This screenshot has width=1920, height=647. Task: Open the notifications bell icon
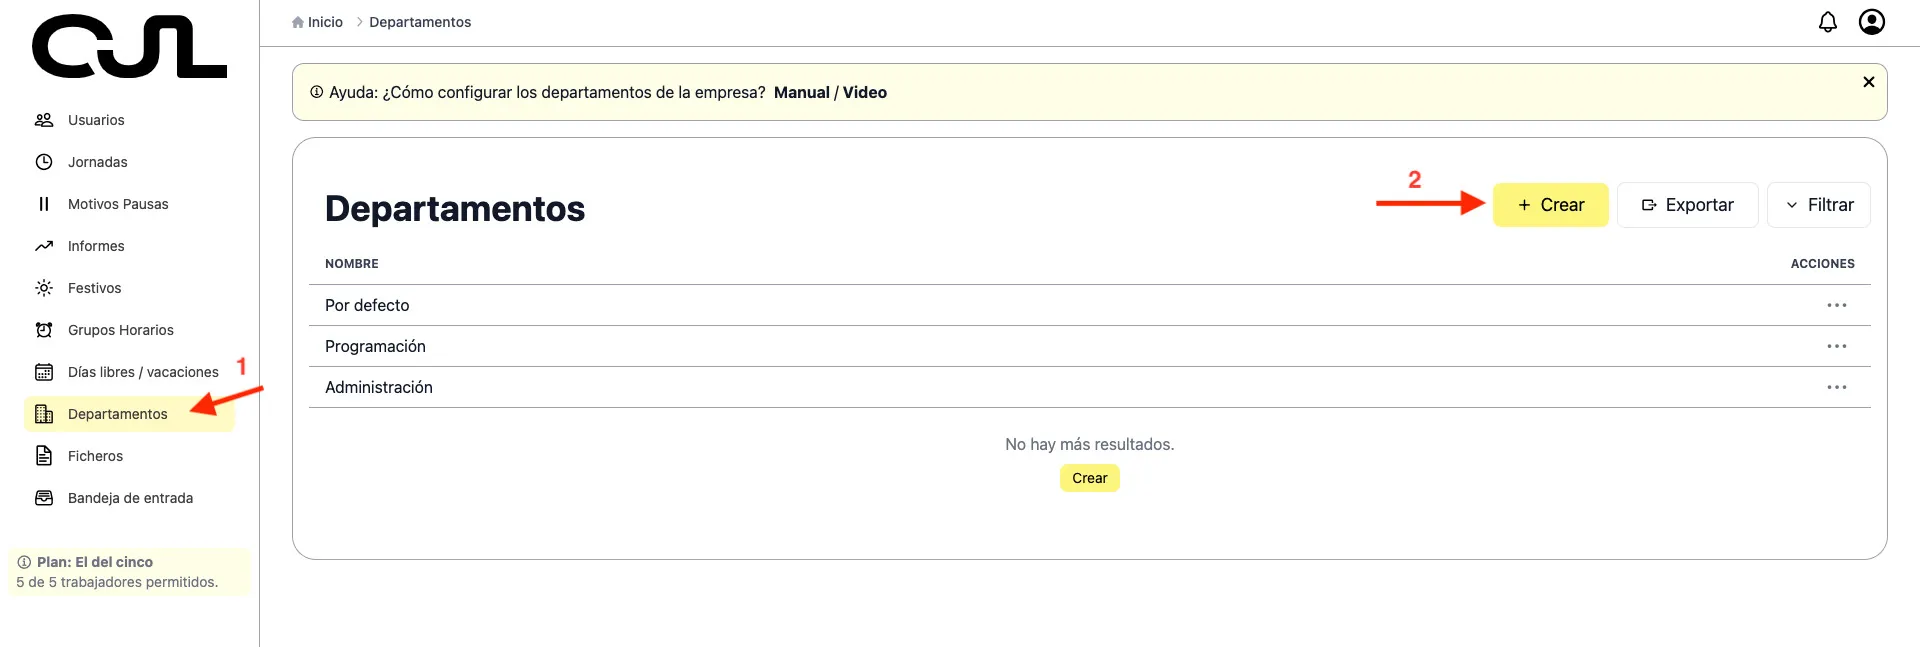click(x=1827, y=22)
